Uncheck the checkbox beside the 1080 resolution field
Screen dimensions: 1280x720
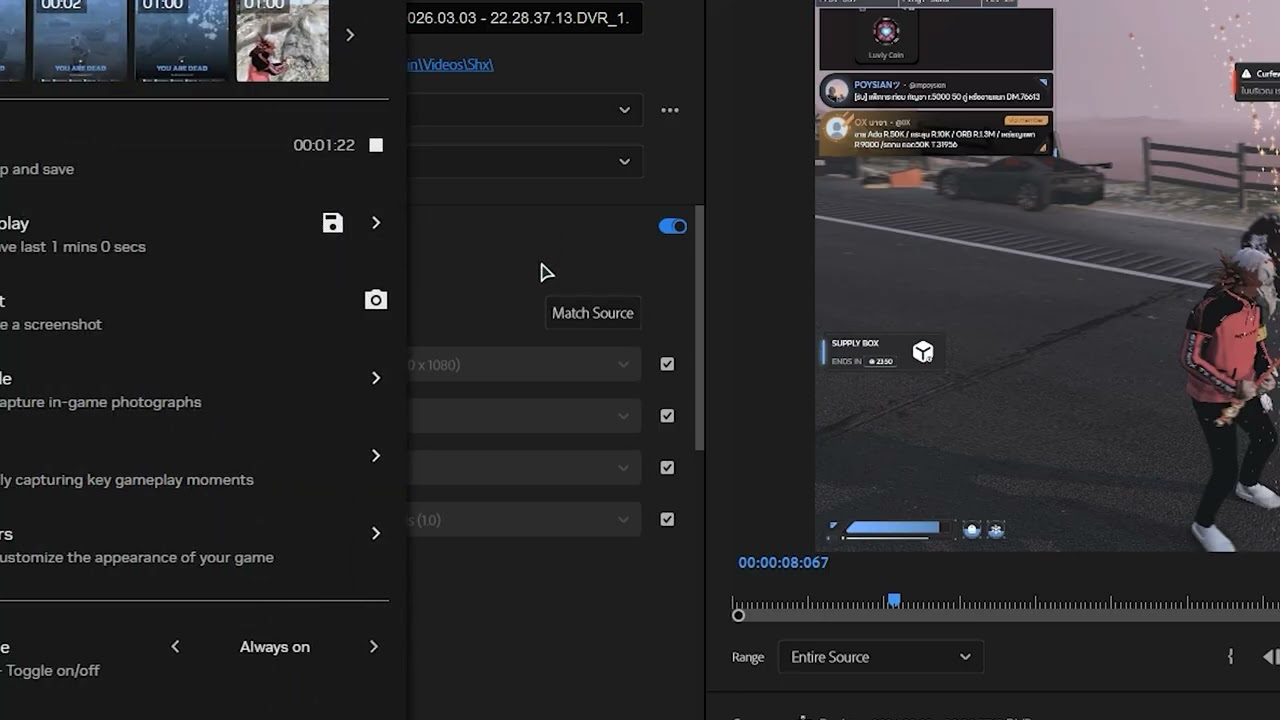tap(667, 365)
